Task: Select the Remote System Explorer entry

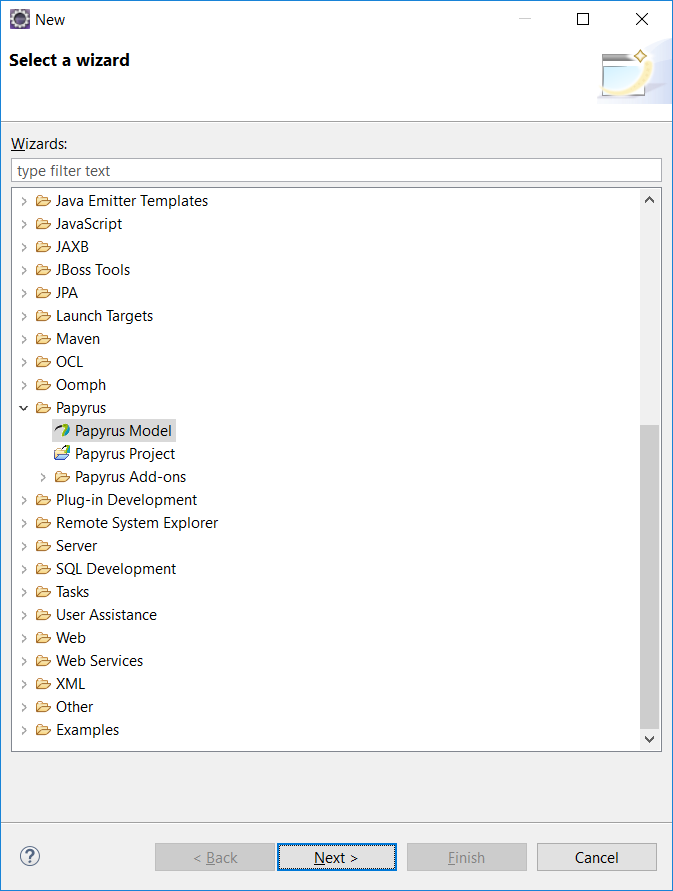Action: click(x=136, y=523)
